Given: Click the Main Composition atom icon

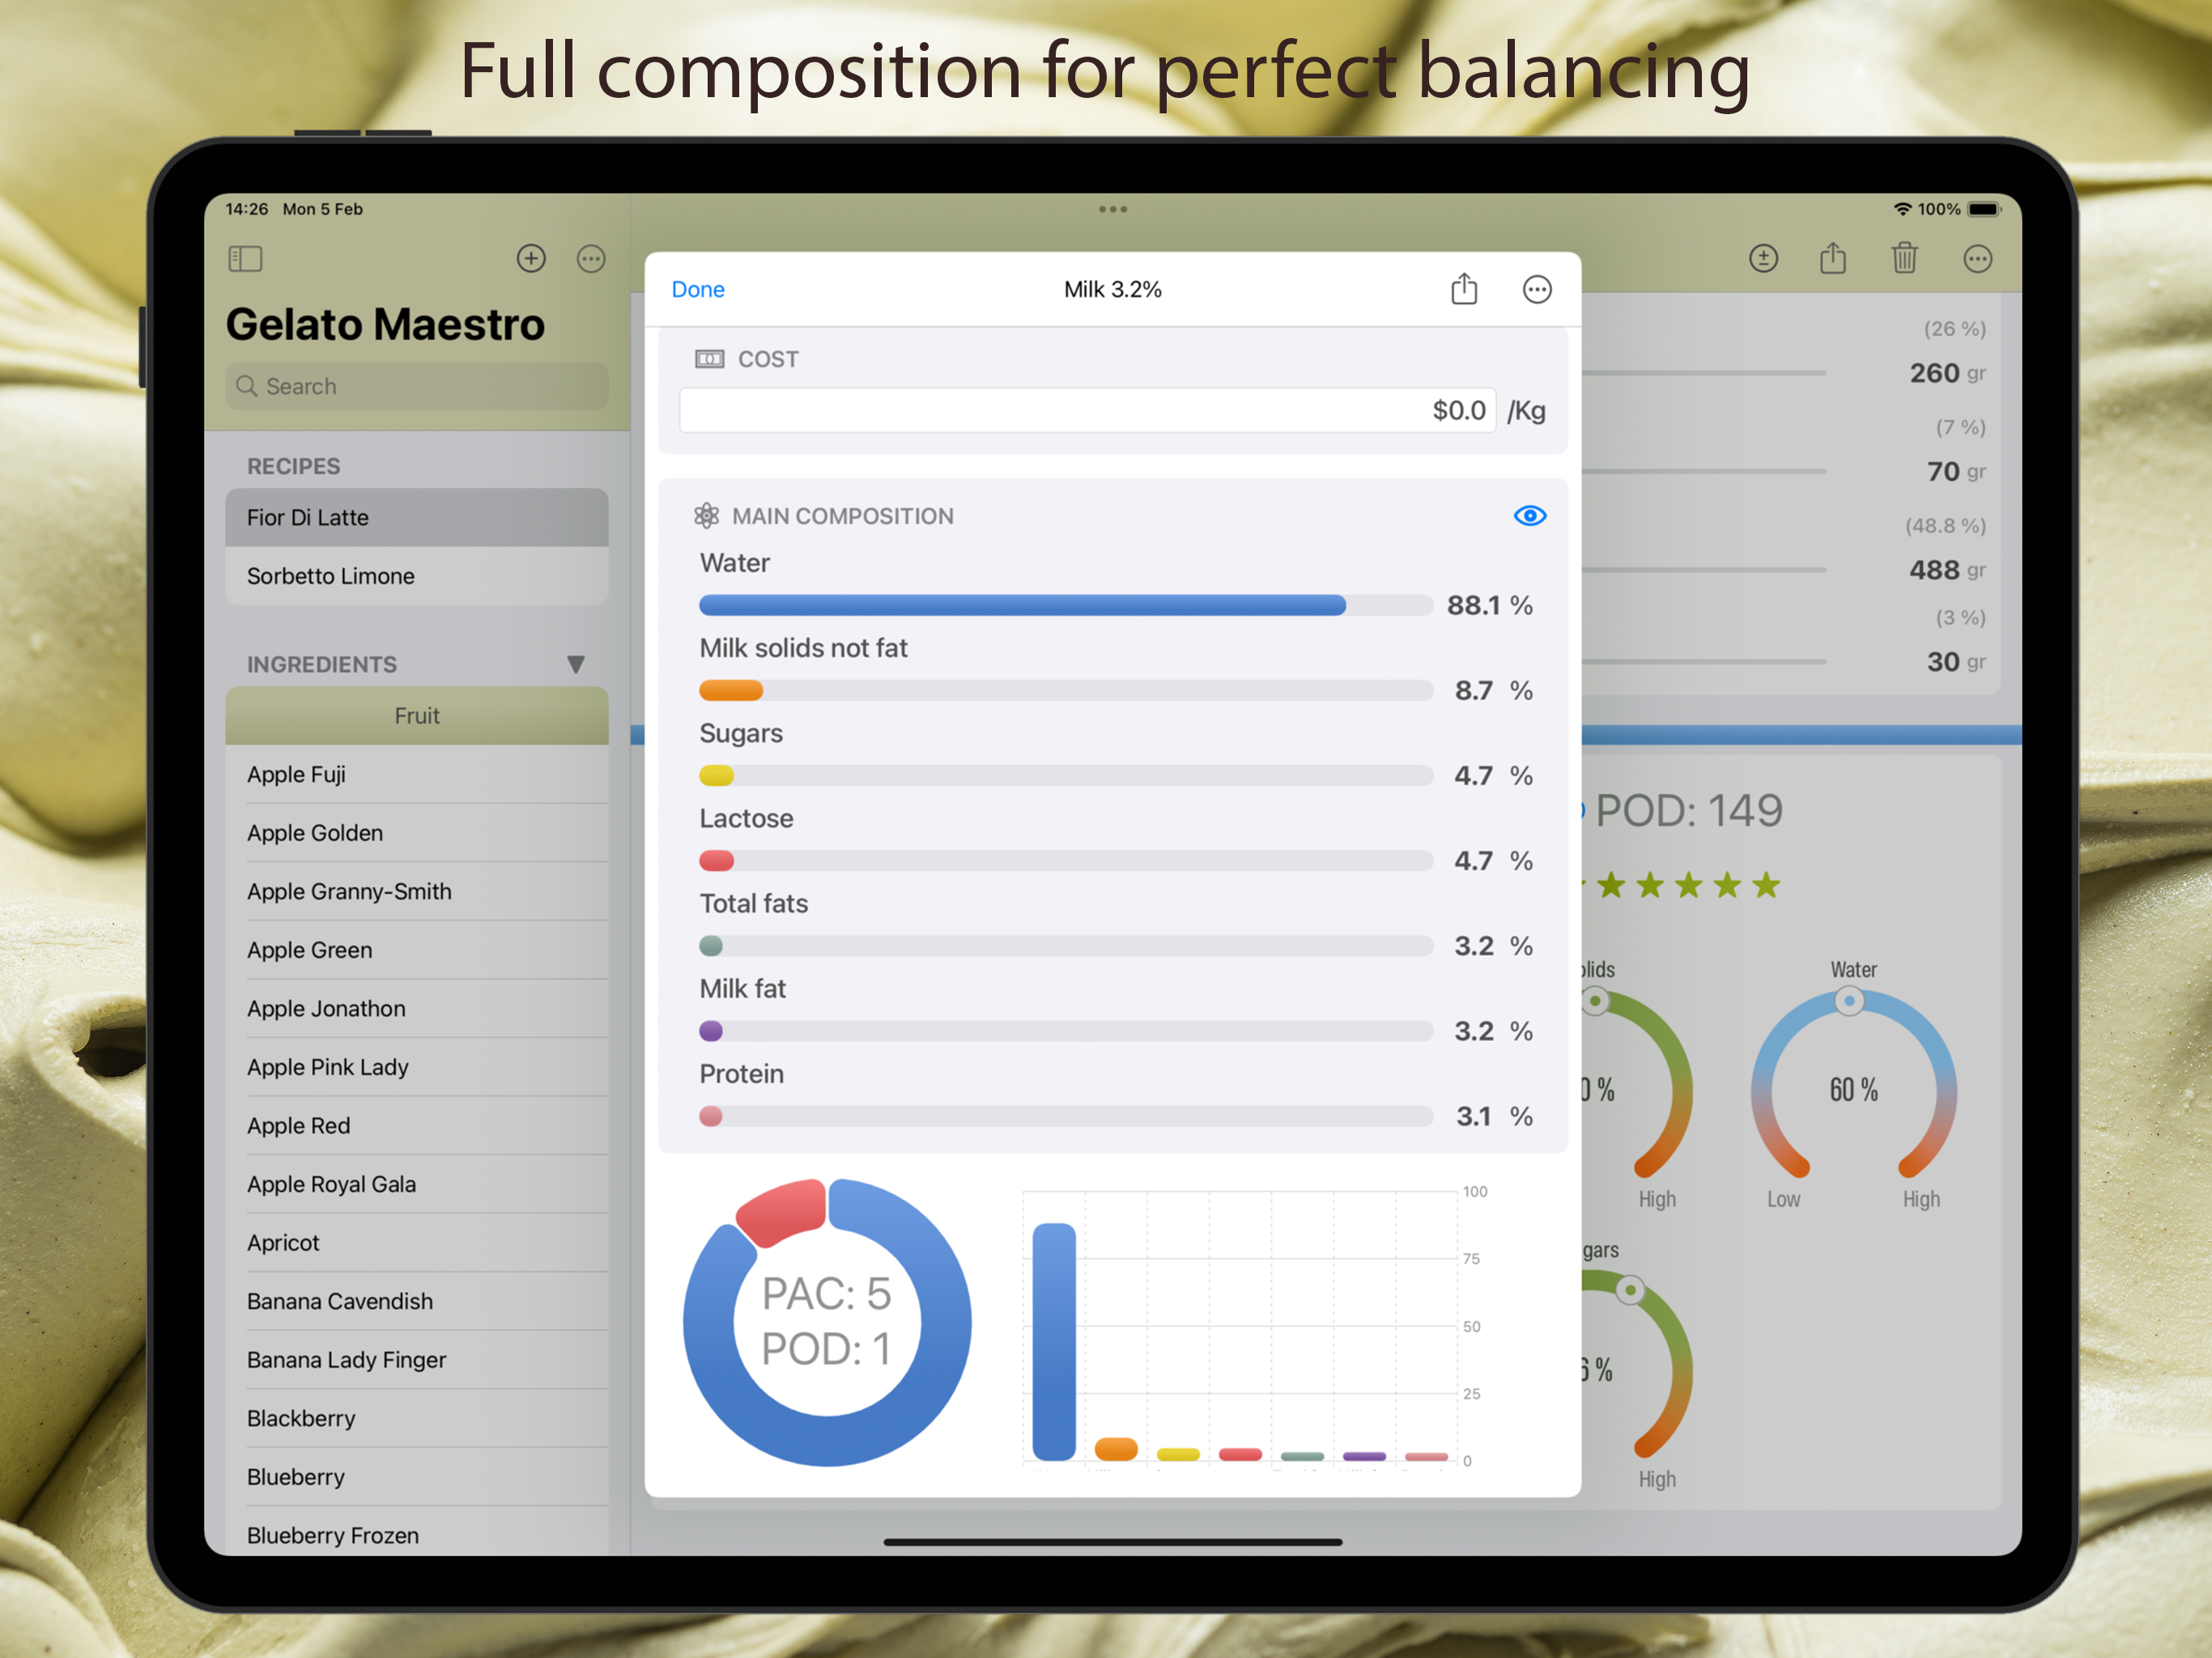Looking at the screenshot, I should [x=707, y=515].
